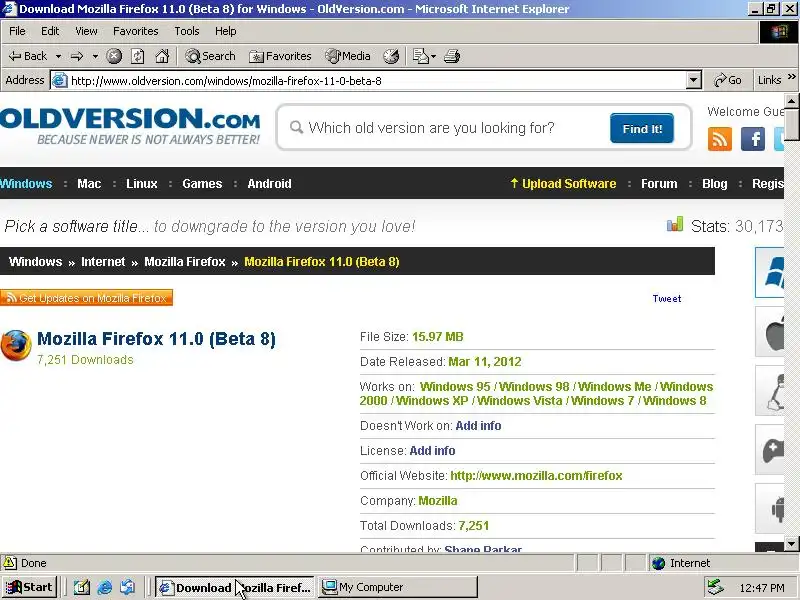Click the Upload Software link
The width and height of the screenshot is (800, 600).
tap(563, 184)
